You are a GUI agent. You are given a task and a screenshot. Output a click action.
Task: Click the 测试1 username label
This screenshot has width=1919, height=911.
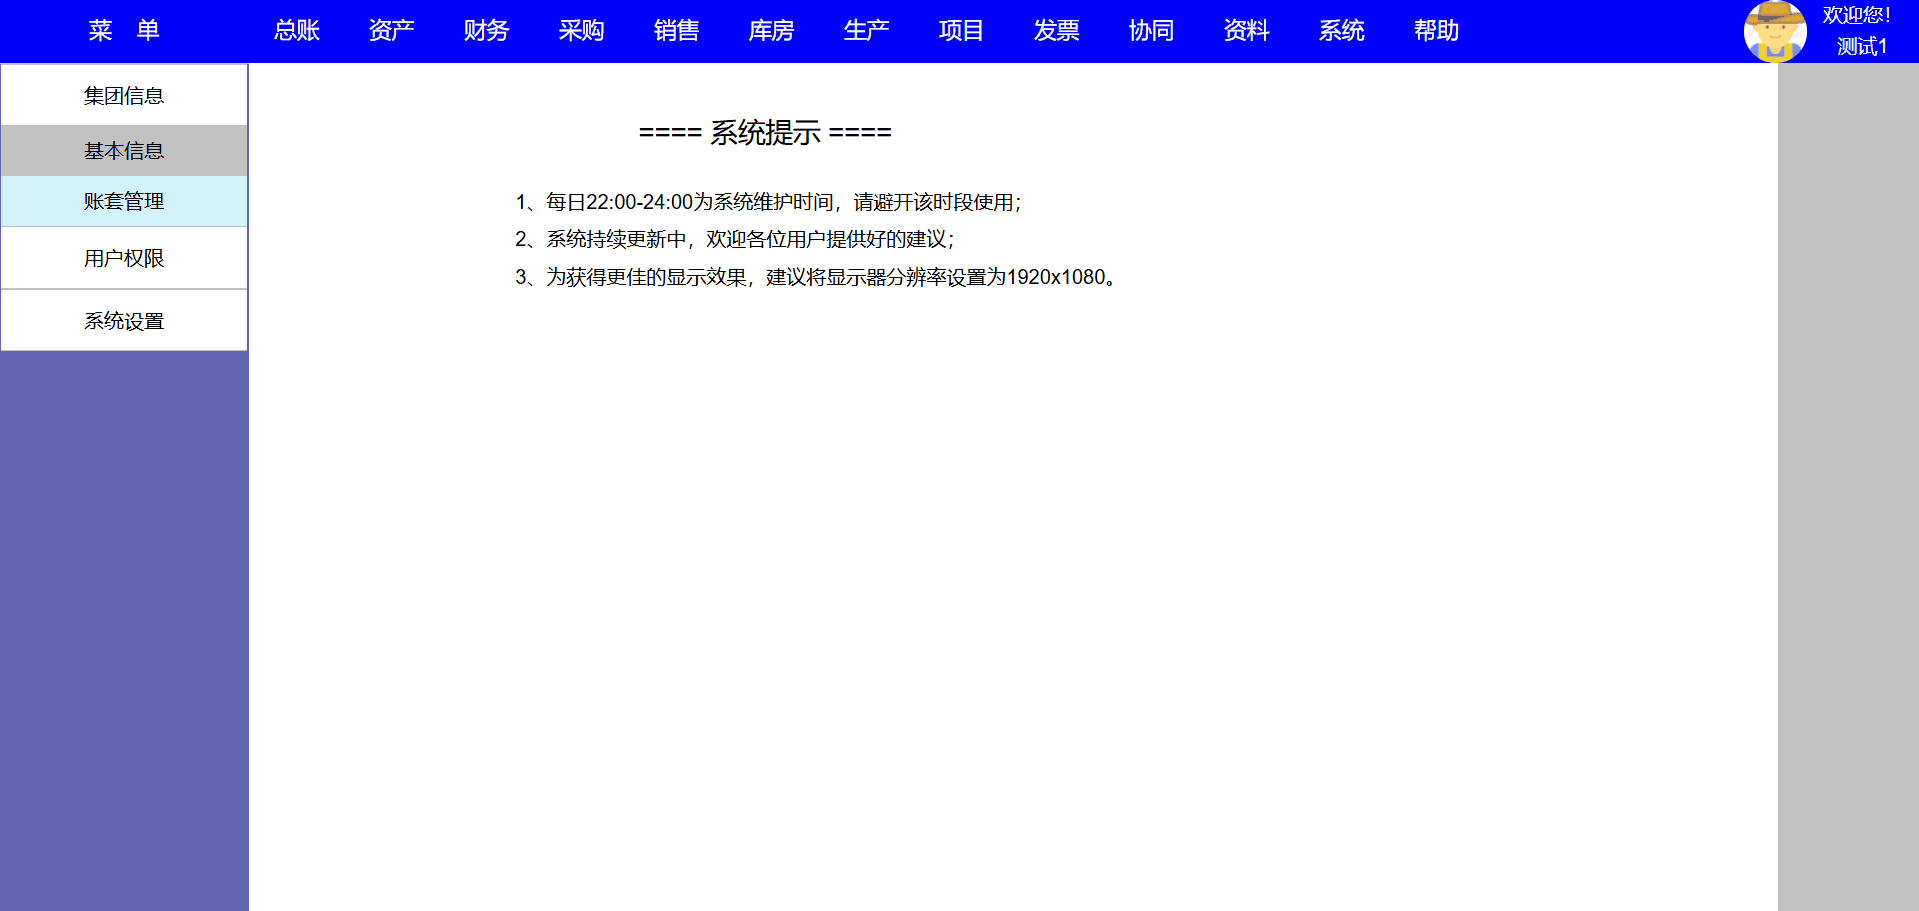click(x=1861, y=47)
